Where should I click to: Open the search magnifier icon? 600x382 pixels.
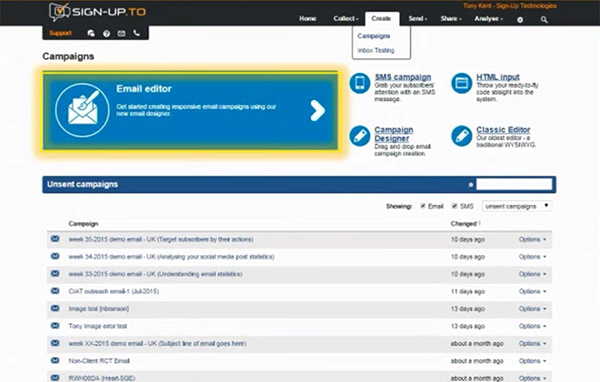(544, 20)
